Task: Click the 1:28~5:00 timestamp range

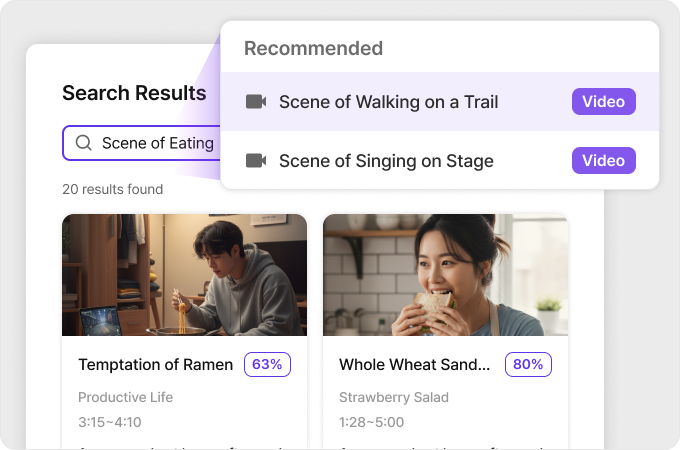Action: 371,422
